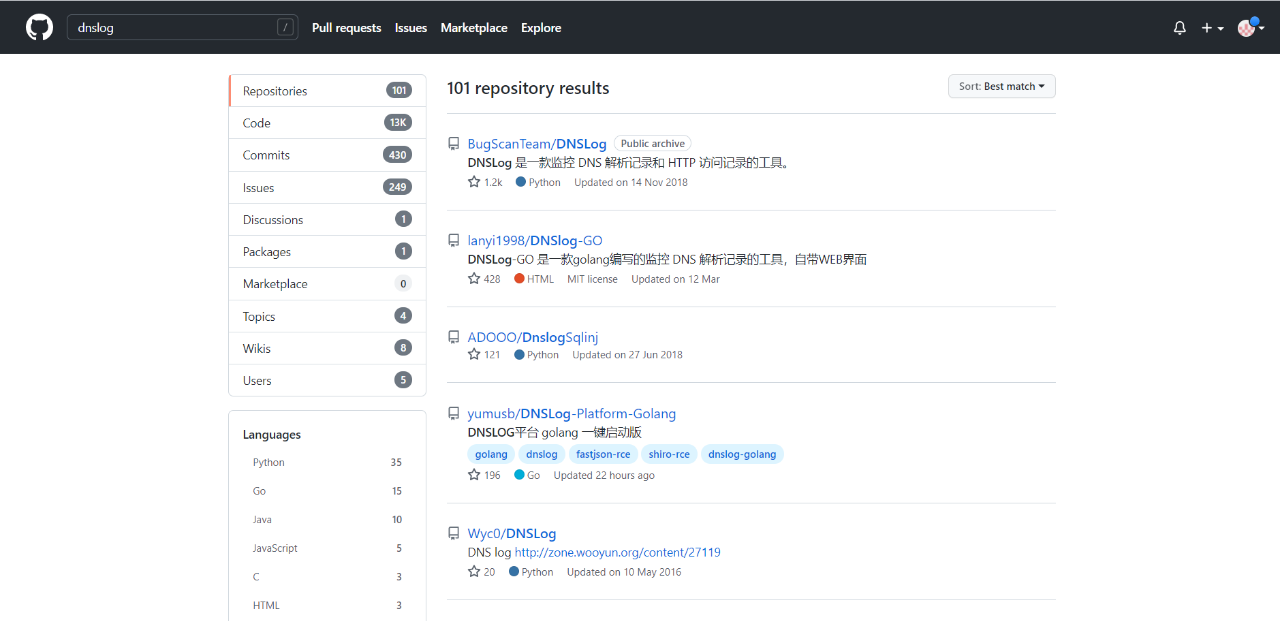The image size is (1280, 621).
Task: Click the 428 stars count
Action: [x=492, y=279]
